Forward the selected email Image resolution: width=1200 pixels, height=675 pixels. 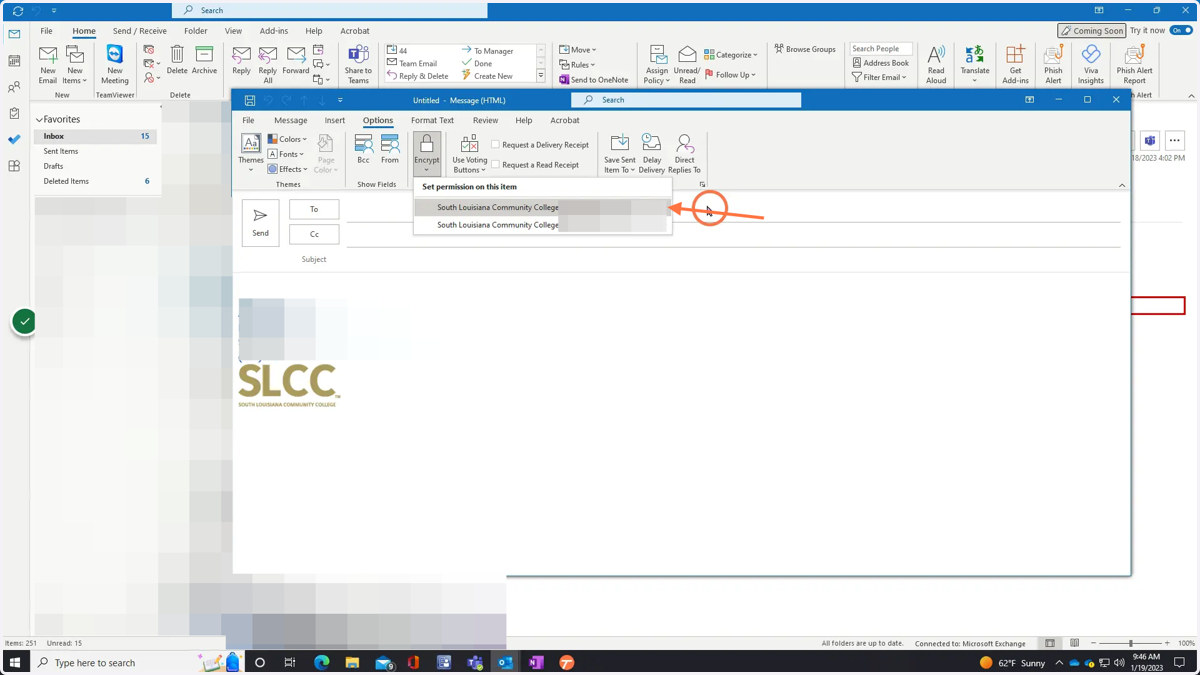point(296,60)
